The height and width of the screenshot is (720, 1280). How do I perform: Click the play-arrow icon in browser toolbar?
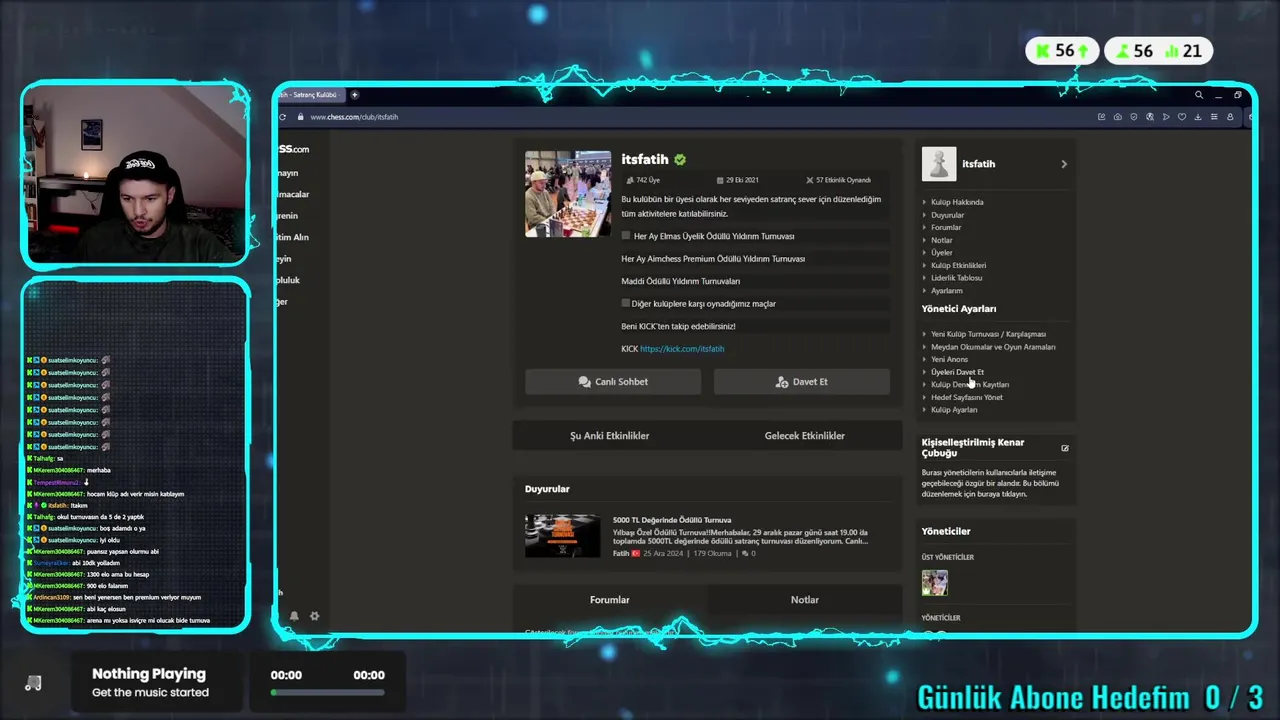coord(1165,117)
